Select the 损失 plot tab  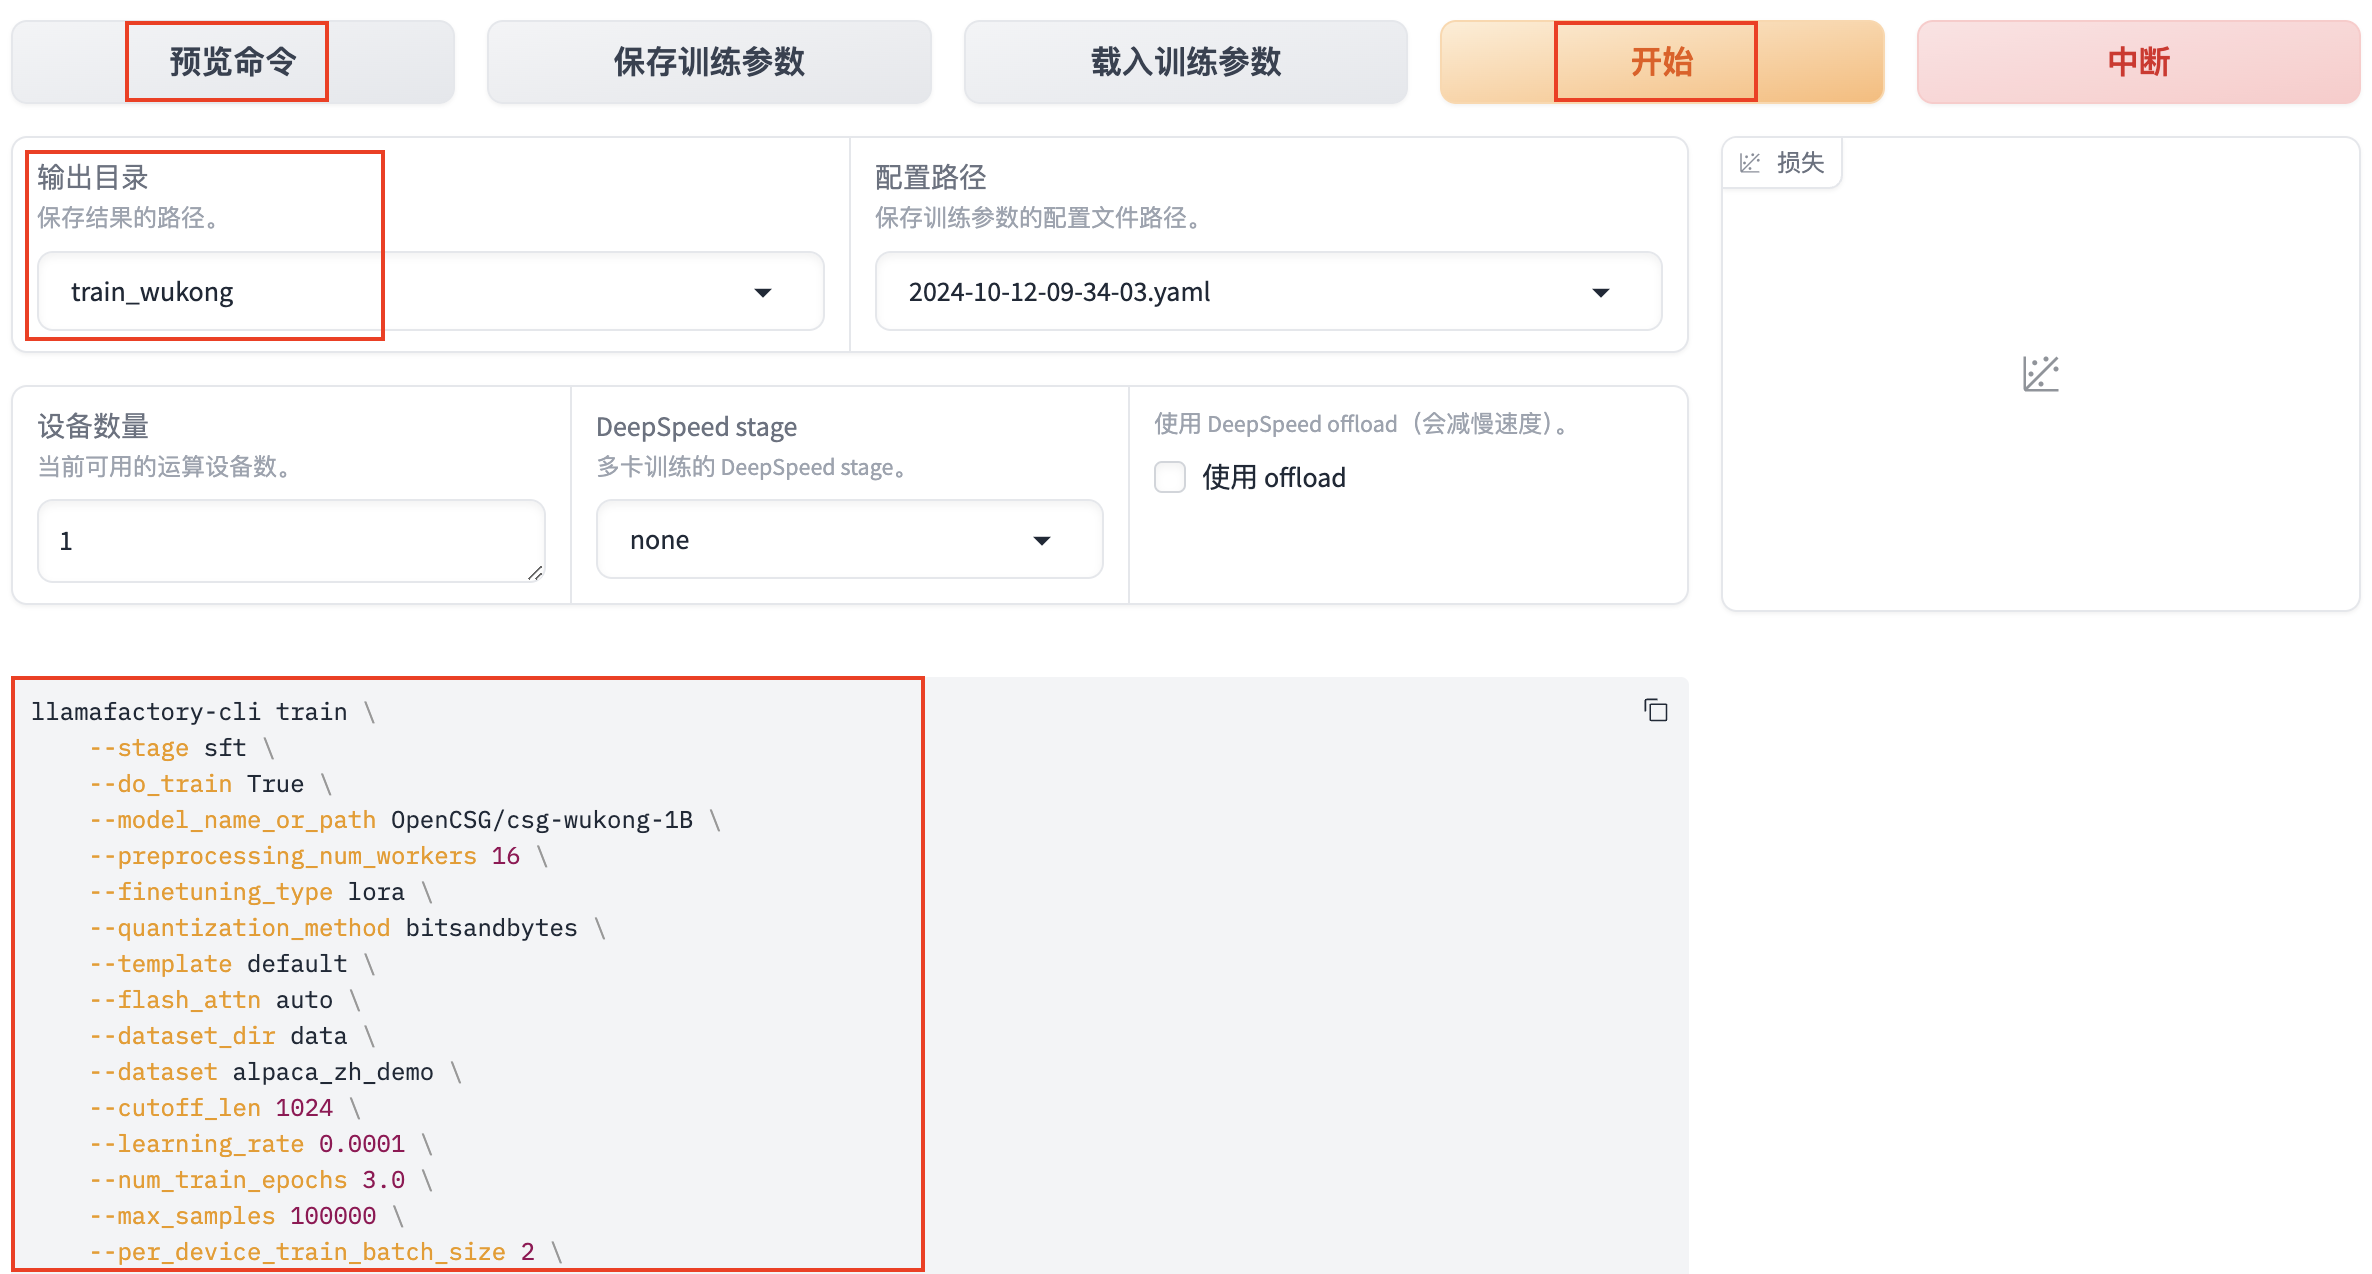coord(1799,163)
